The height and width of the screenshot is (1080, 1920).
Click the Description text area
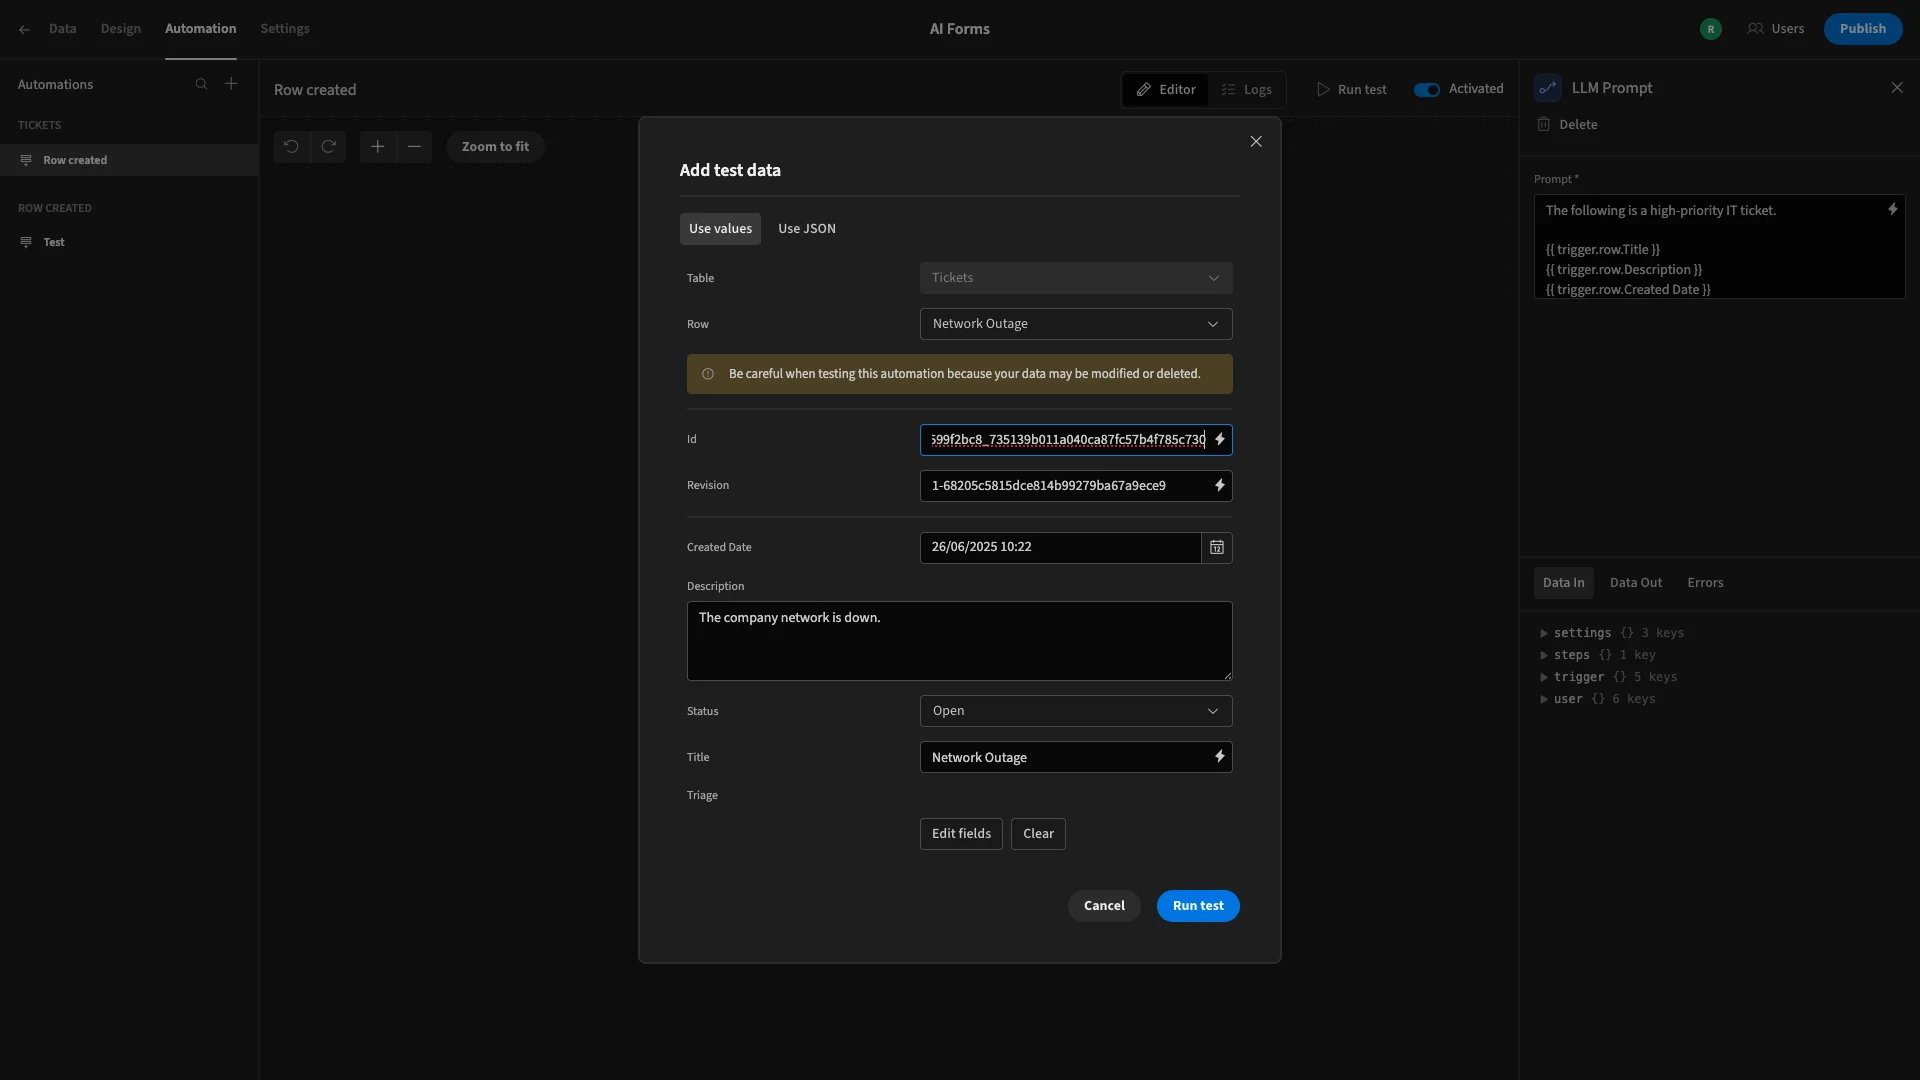pyautogui.click(x=960, y=641)
